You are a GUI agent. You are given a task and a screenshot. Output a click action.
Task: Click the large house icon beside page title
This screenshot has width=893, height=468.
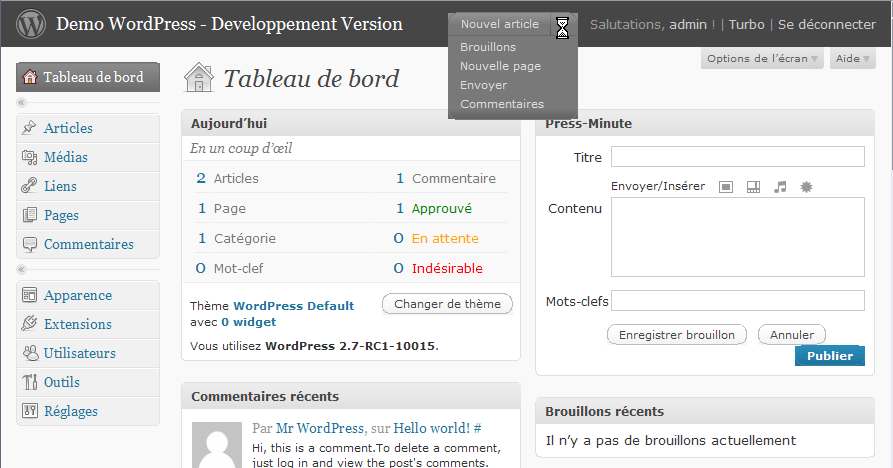pyautogui.click(x=199, y=77)
